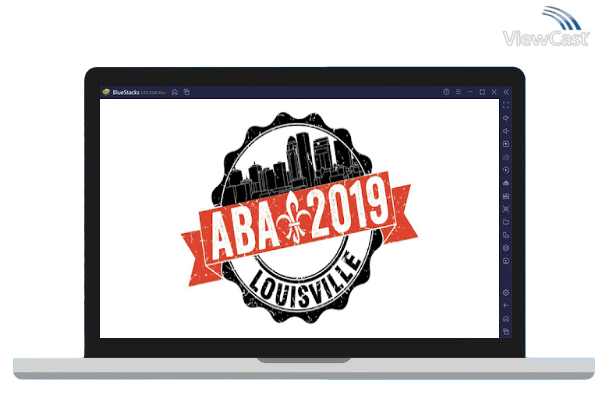Image resolution: width=602 pixels, height=414 pixels.
Task: Open the Media folder icon in the sidebar
Action: (506, 222)
